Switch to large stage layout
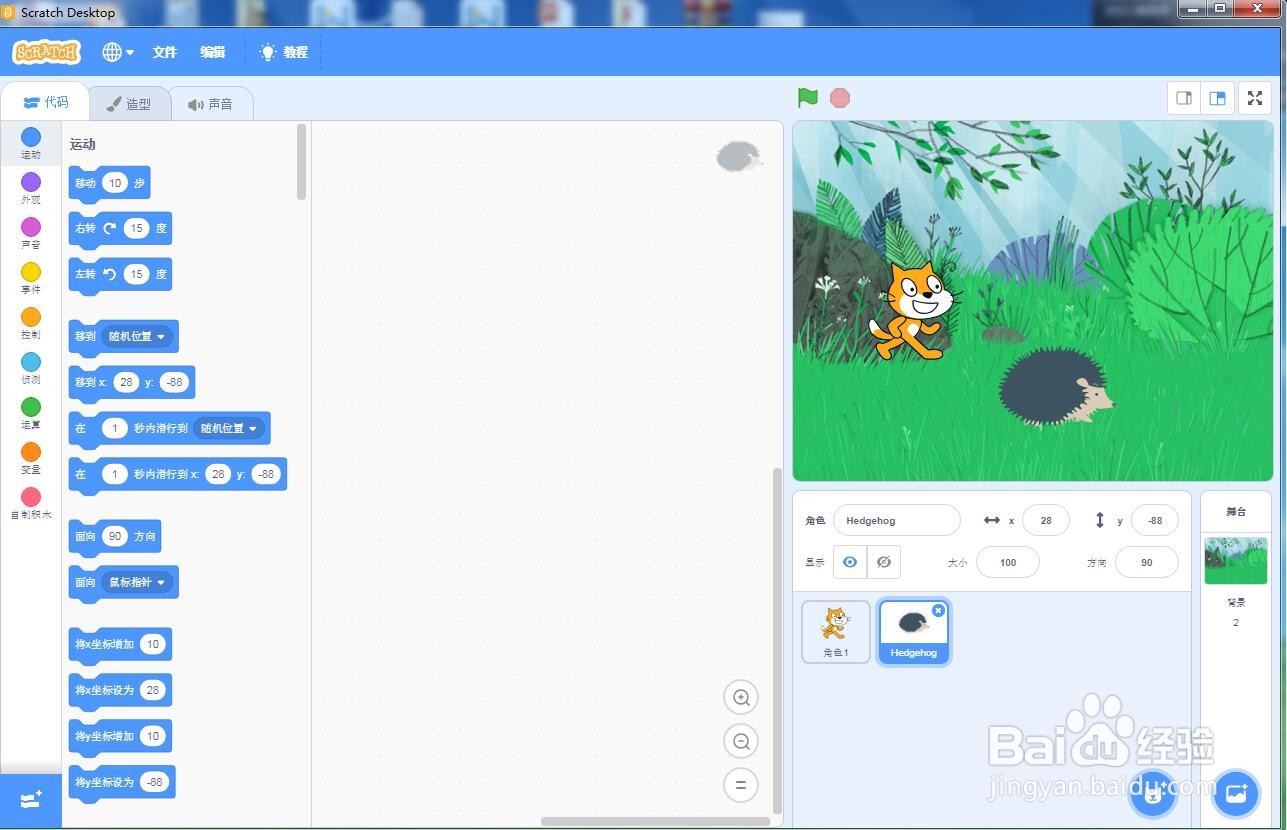 1217,98
